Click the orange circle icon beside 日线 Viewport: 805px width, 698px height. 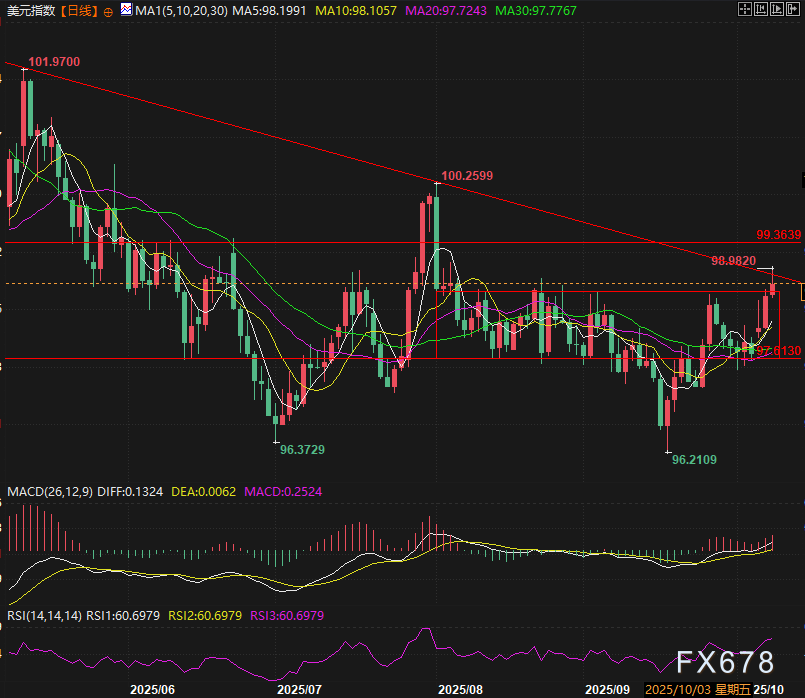tap(108, 12)
